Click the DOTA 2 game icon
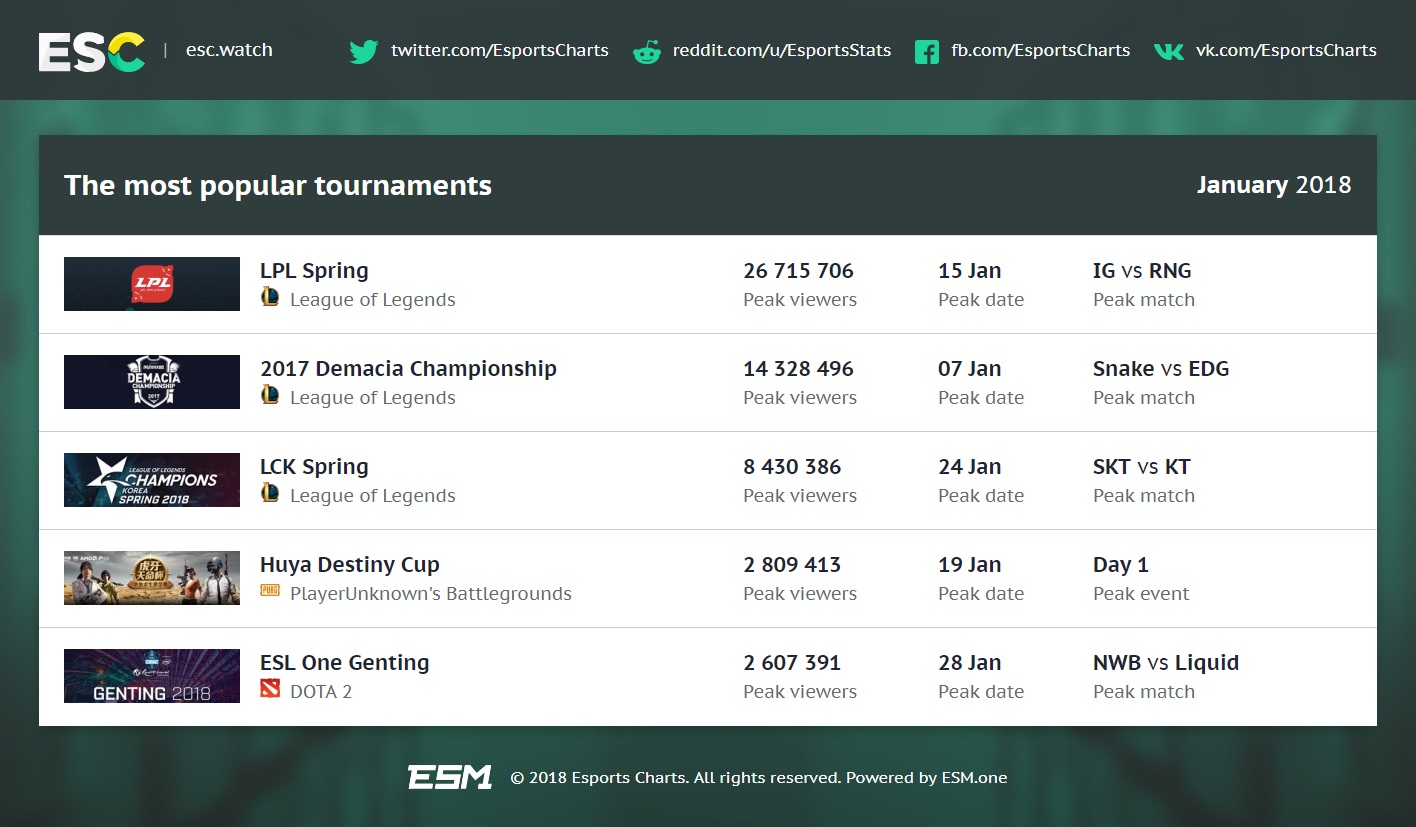The image size is (1416, 827). coord(270,688)
